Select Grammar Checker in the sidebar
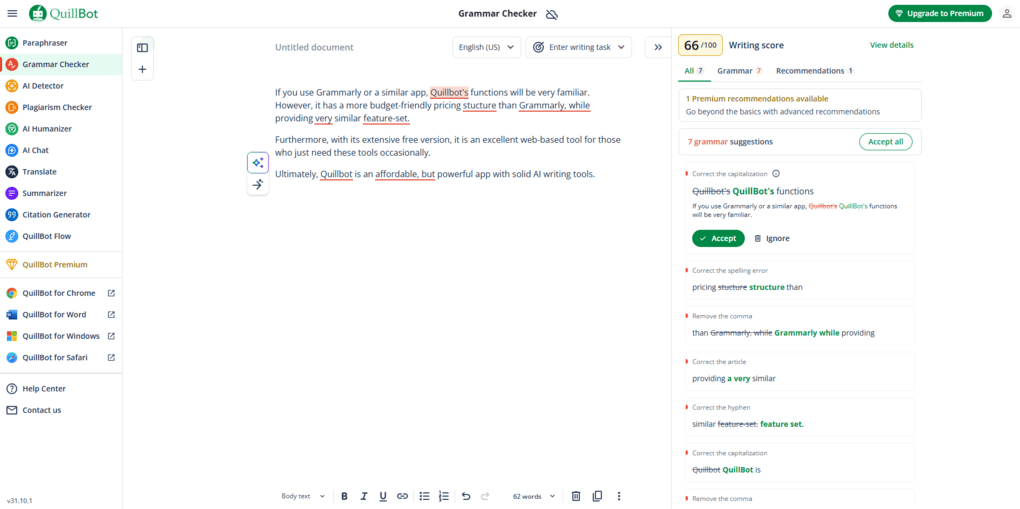The width and height of the screenshot is (1020, 509). pyautogui.click(x=61, y=64)
